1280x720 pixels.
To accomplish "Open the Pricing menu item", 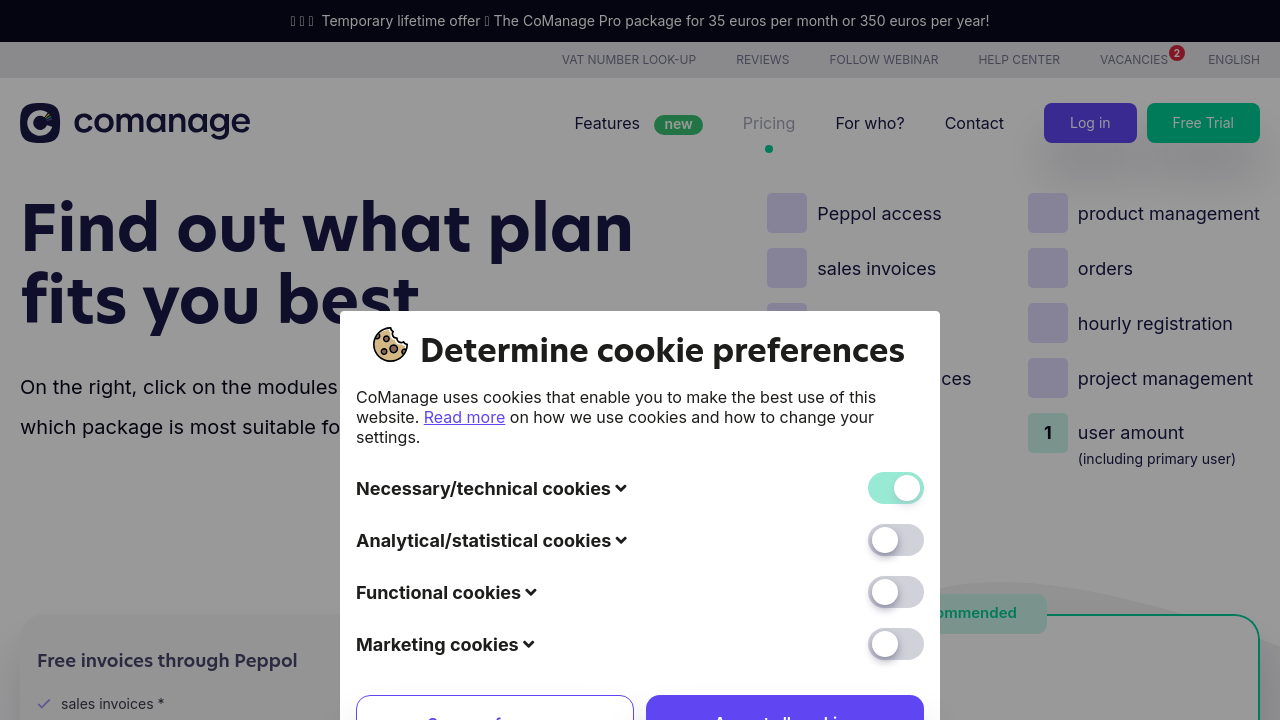I will (x=769, y=123).
